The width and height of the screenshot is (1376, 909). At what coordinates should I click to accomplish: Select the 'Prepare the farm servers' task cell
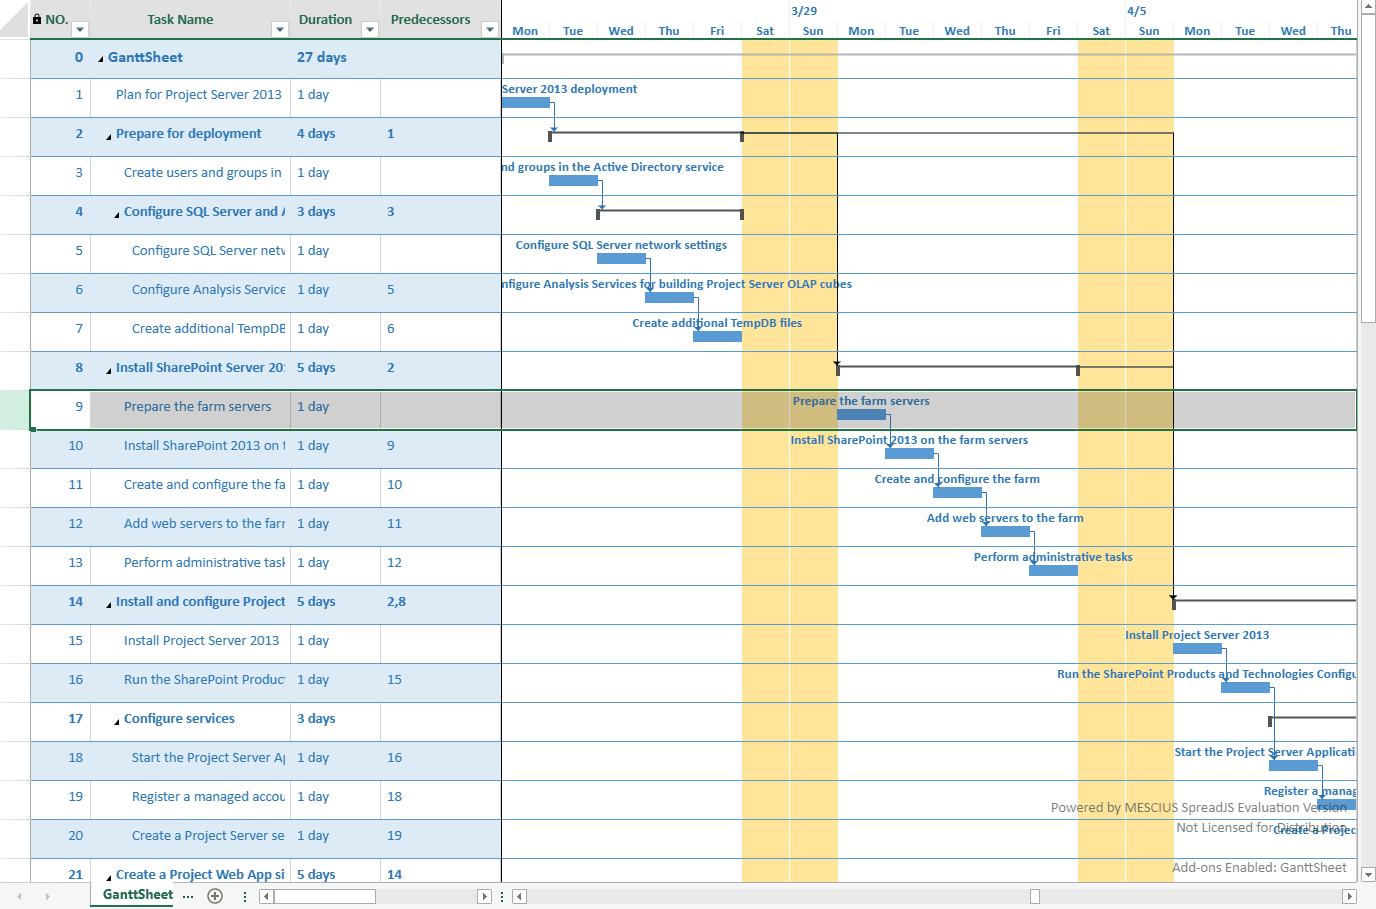pos(190,408)
